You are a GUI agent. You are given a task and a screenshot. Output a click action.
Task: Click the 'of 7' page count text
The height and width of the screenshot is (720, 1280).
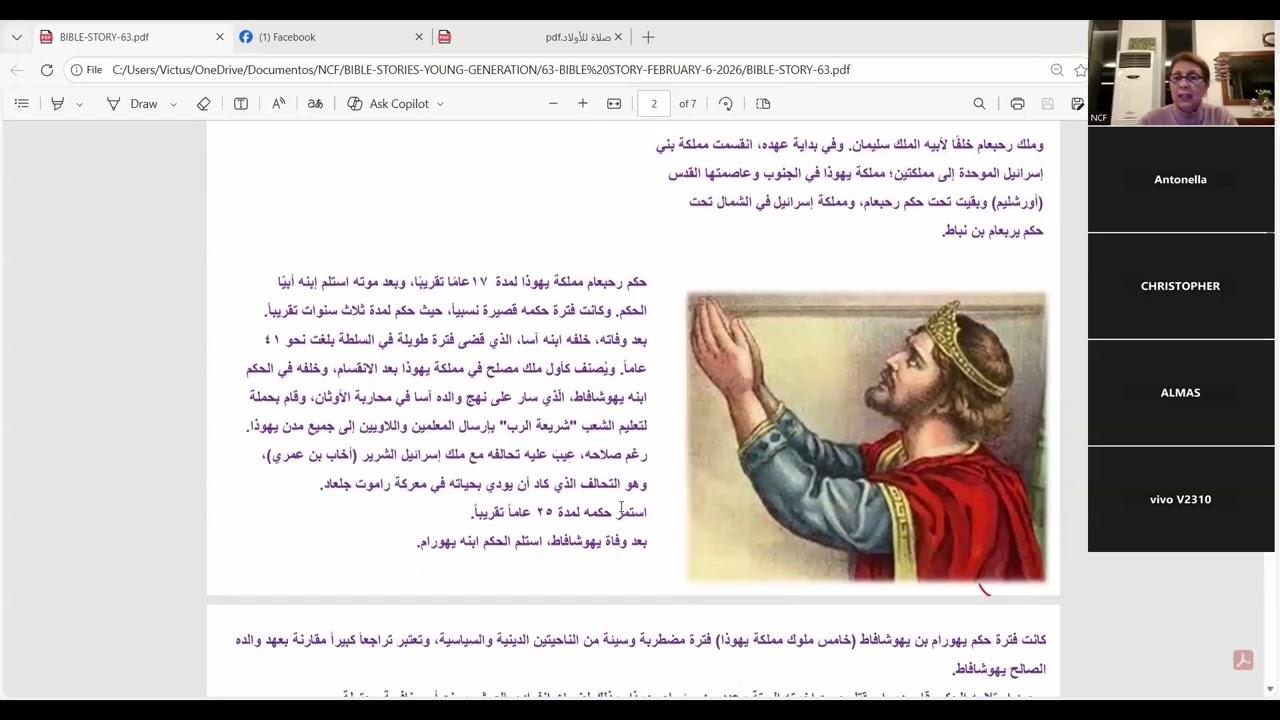point(688,104)
